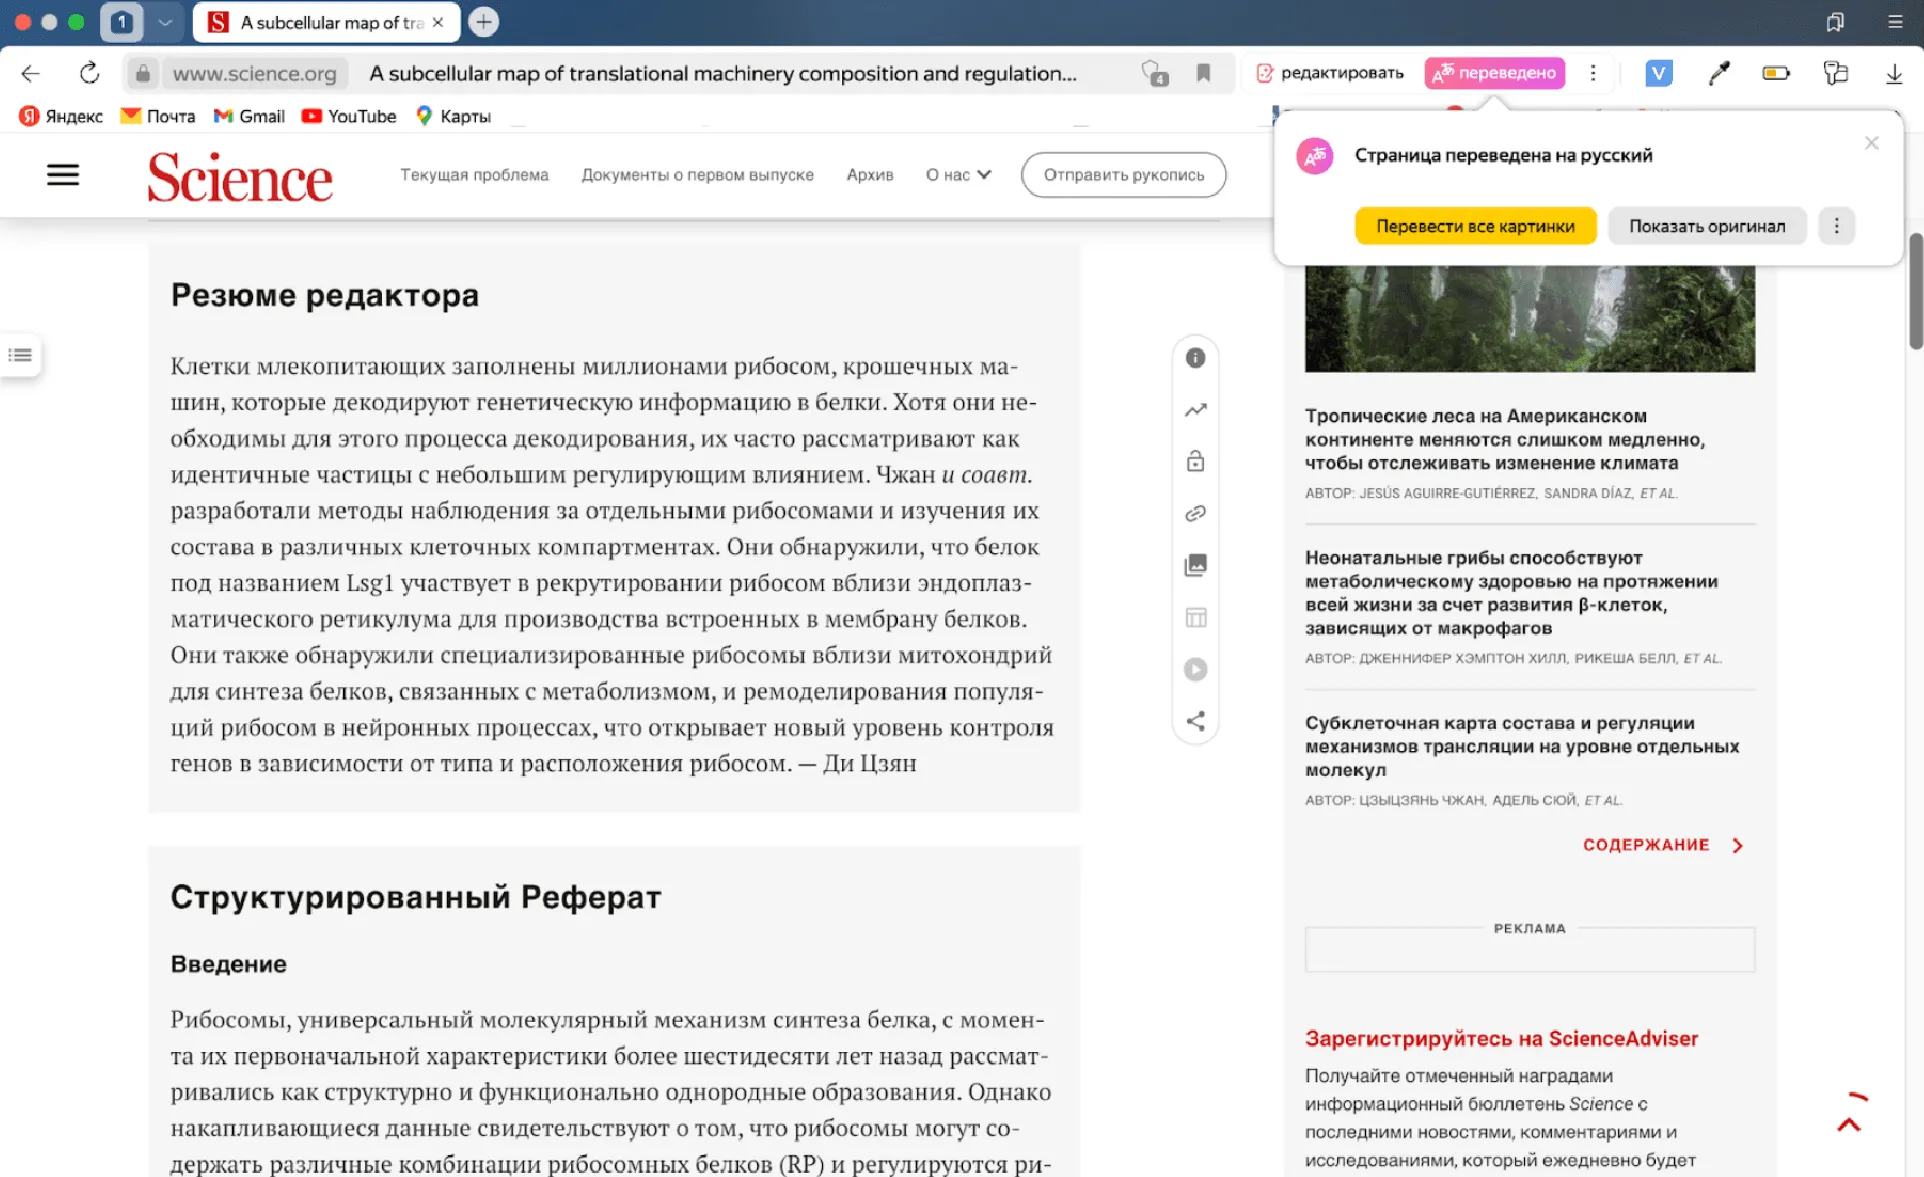Open the Яндекс bookmark
This screenshot has height=1177, width=1924.
click(61, 116)
